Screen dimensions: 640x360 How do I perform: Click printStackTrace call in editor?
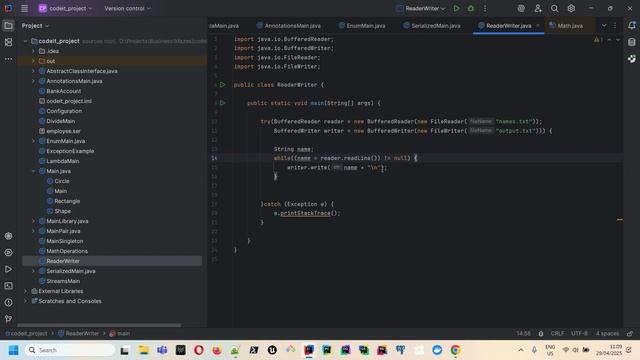pos(305,213)
